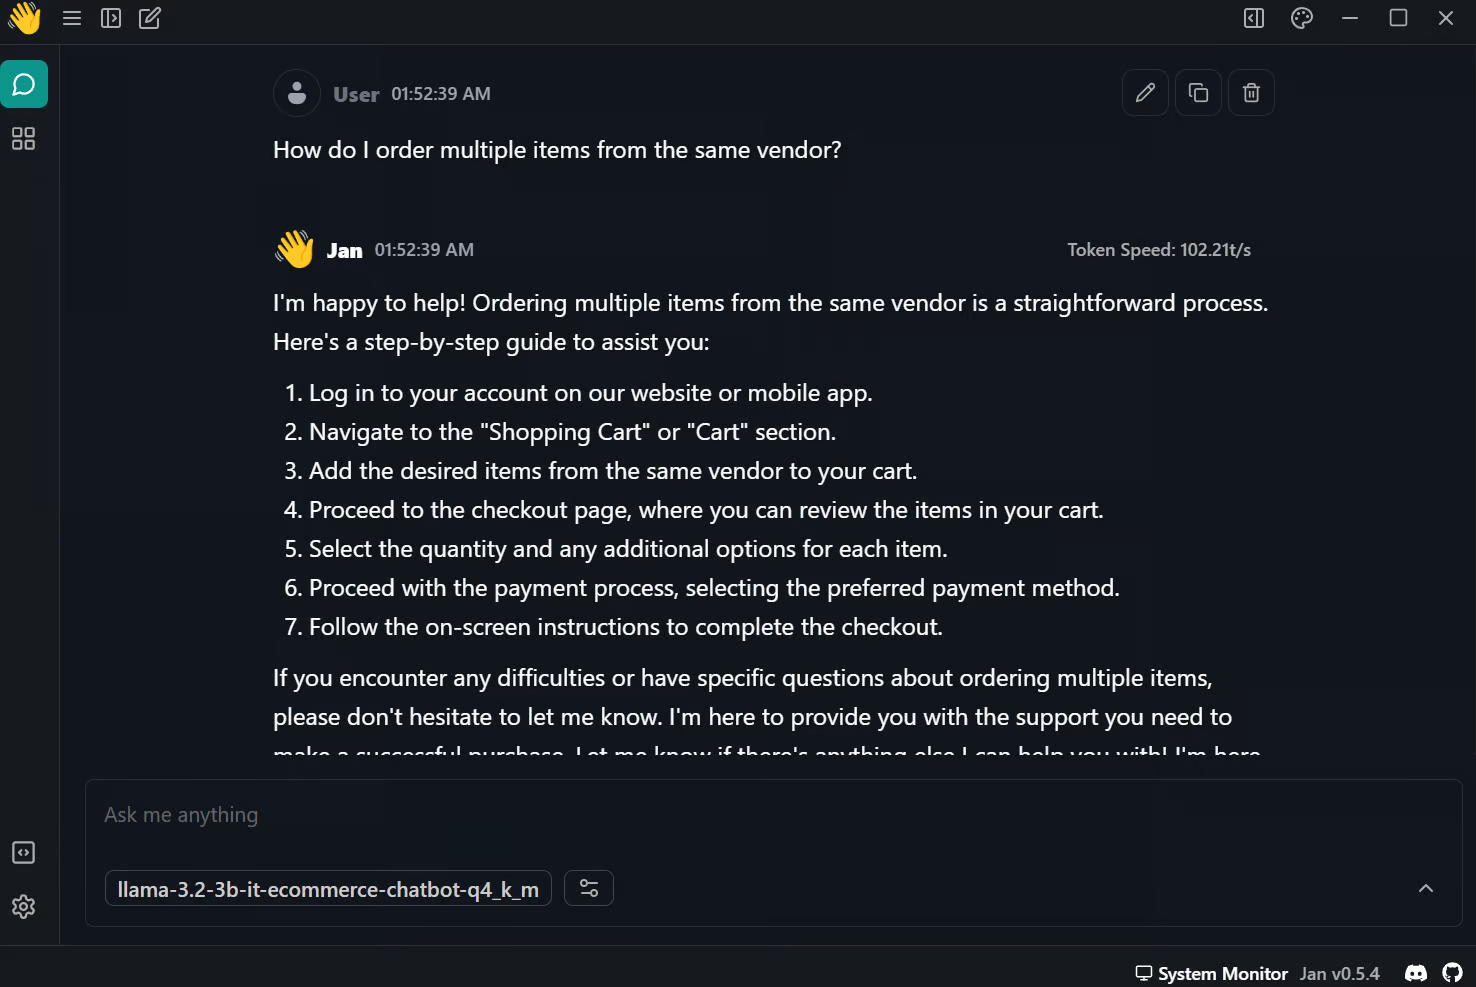Open the Discord link icon
Screen dimensions: 1476x987
tap(1416, 973)
